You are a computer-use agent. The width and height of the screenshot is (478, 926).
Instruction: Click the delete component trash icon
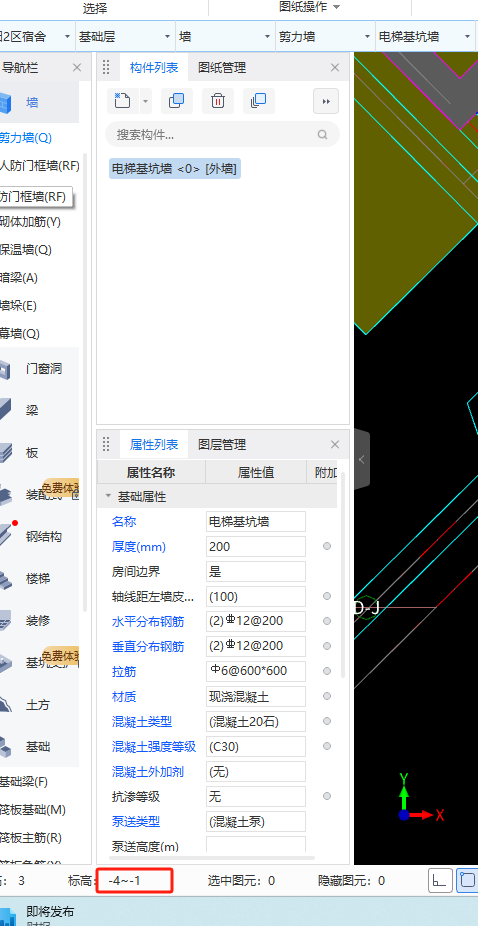click(x=217, y=101)
